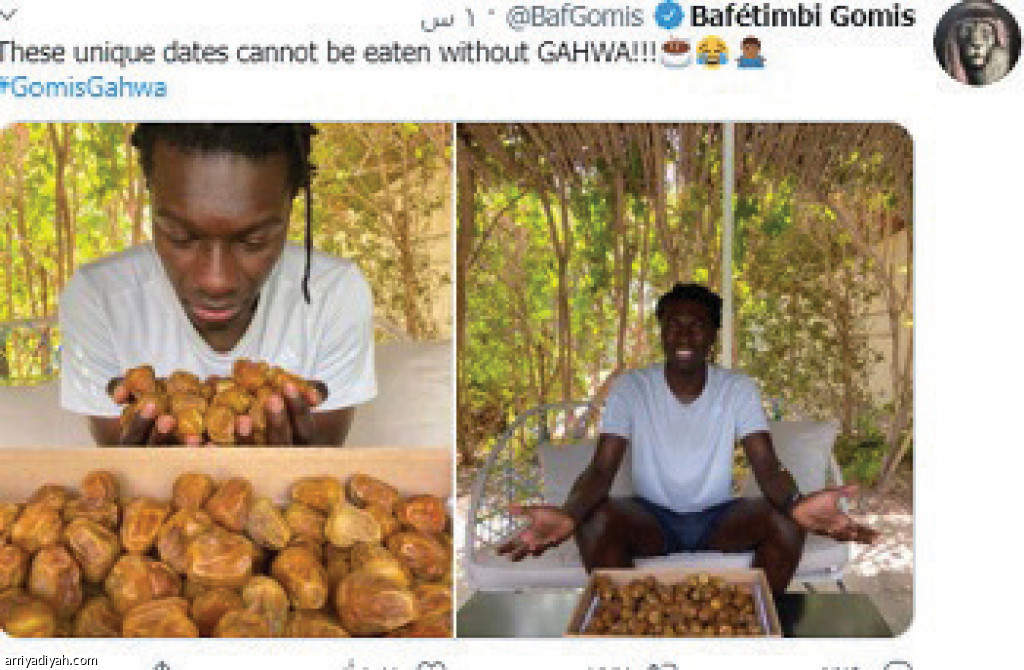
Task: Open the right photo of seated man
Action: click(684, 379)
